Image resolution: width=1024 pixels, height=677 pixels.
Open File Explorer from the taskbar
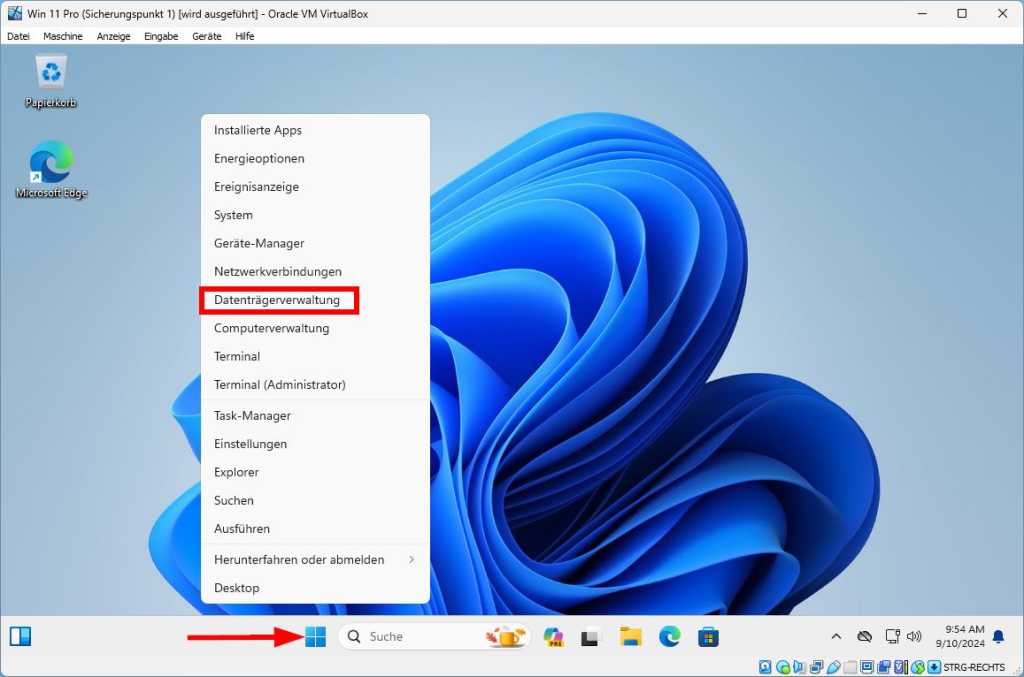coord(629,636)
